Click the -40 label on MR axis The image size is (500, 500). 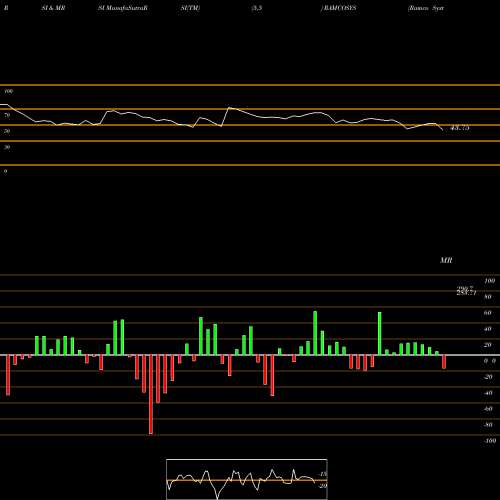[488, 393]
